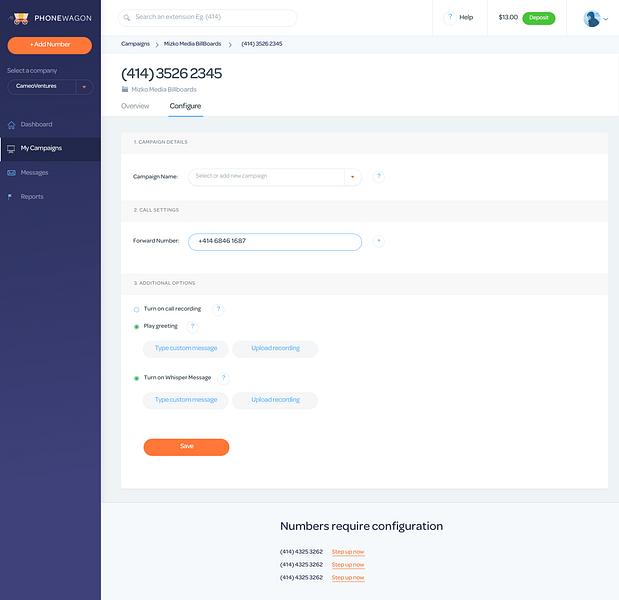This screenshot has width=619, height=600.
Task: Click help icon for Whisper Message
Action: [223, 378]
